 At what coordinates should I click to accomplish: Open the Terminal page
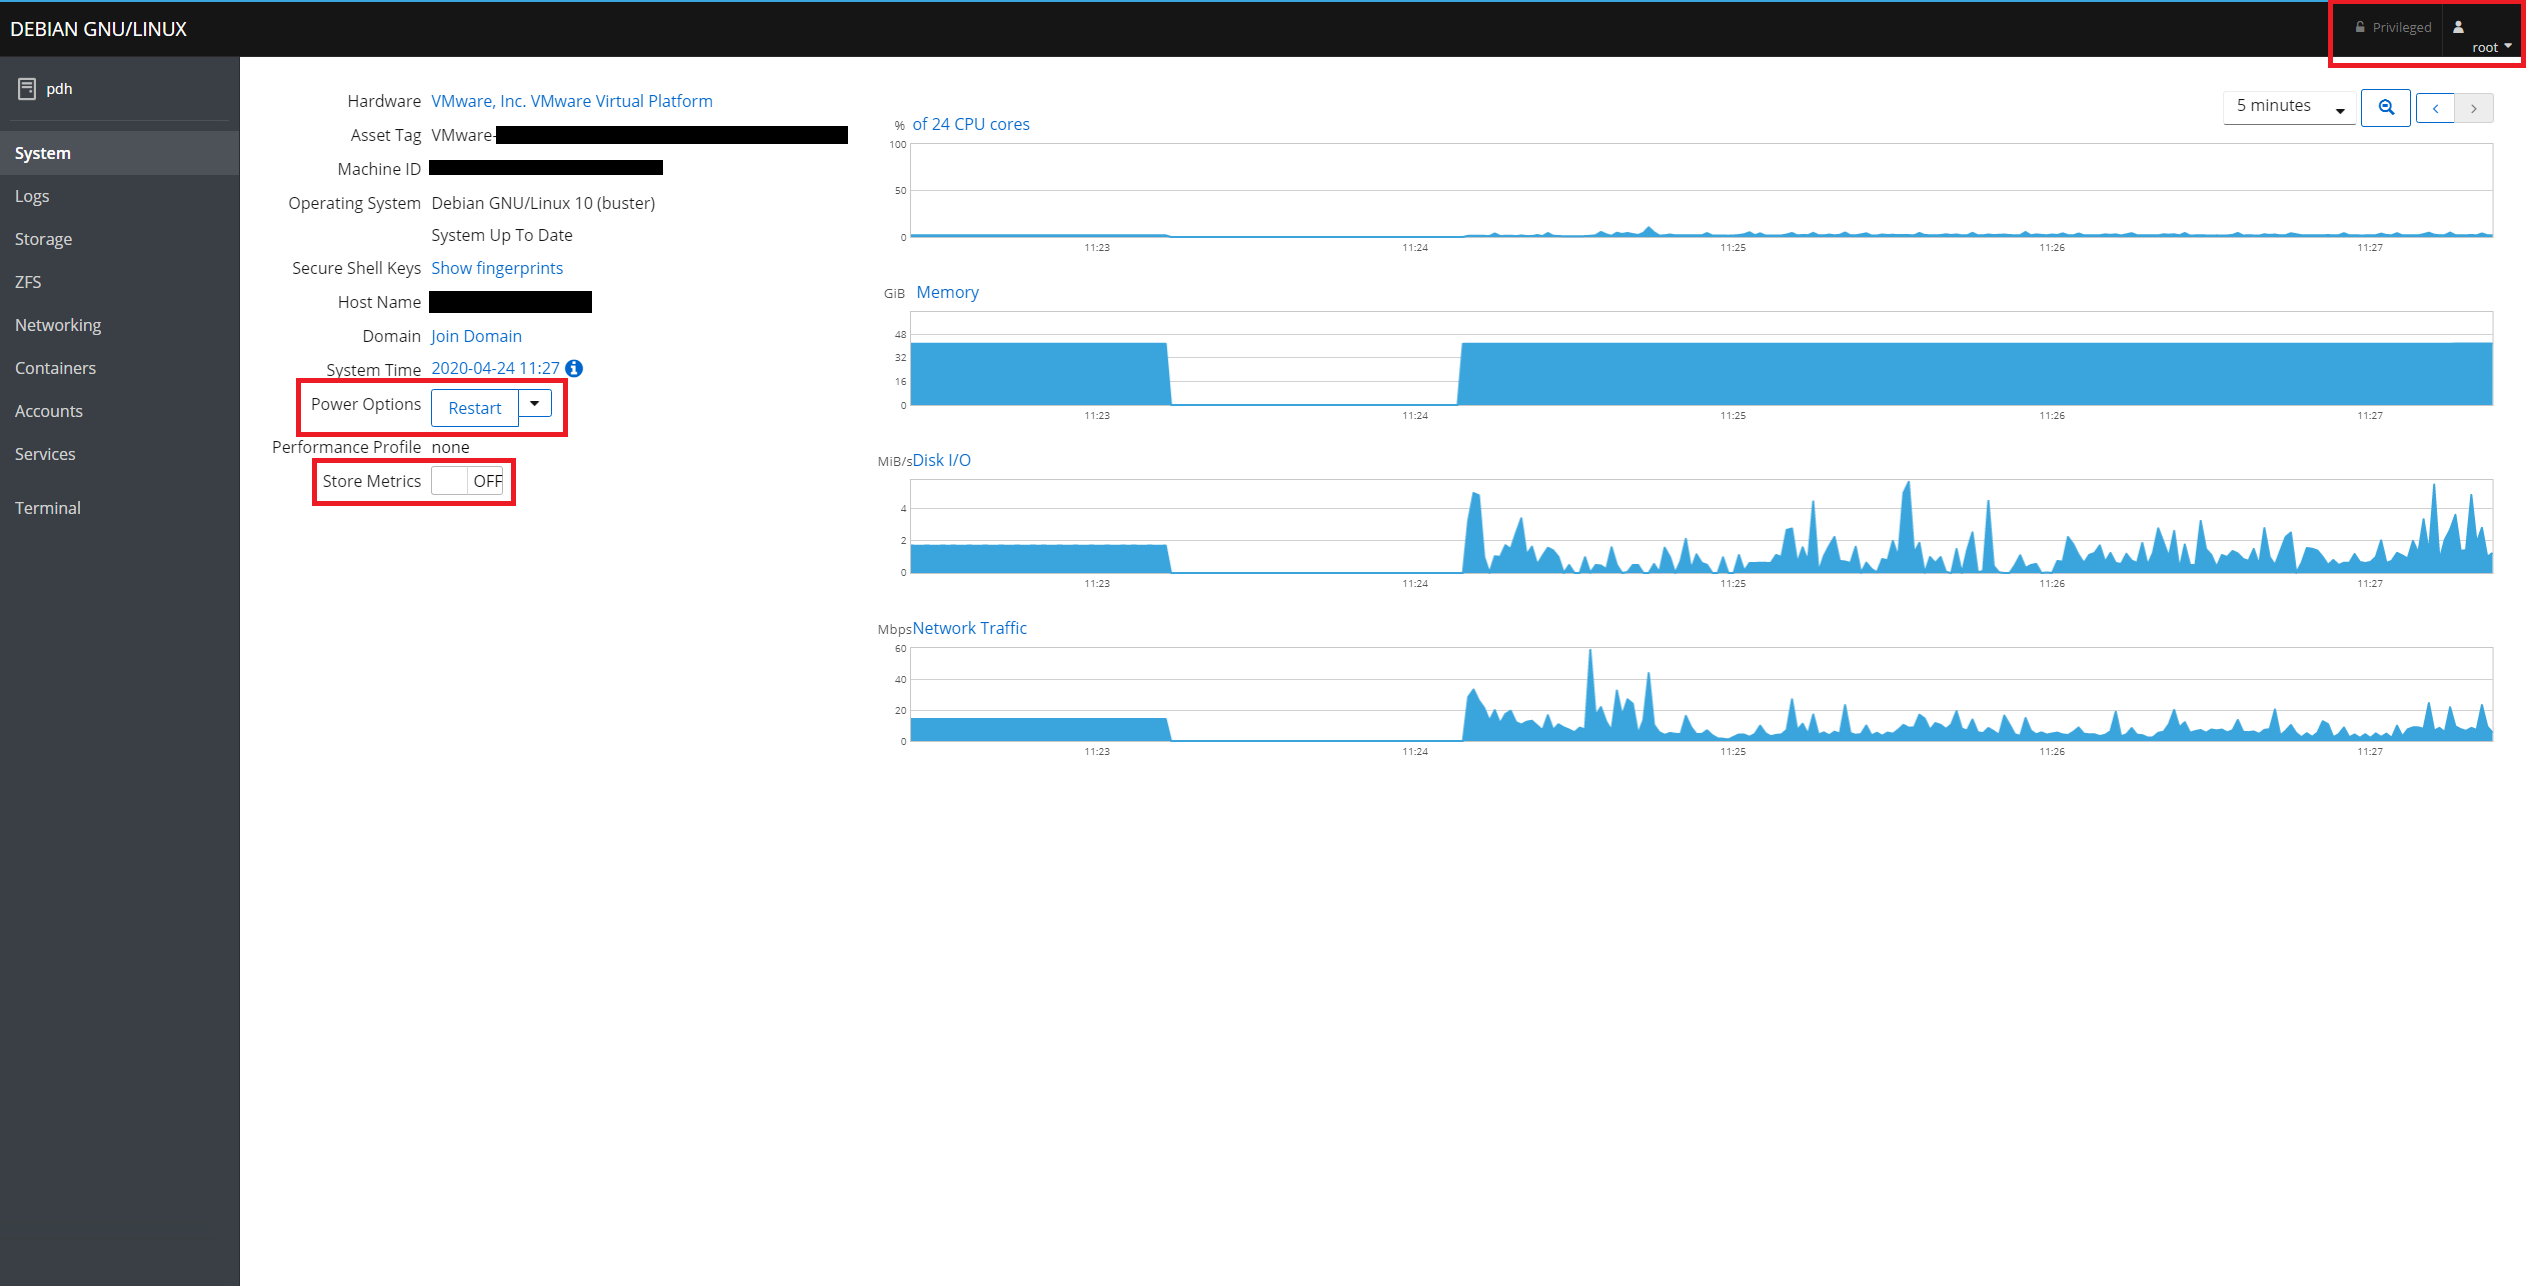click(x=48, y=508)
